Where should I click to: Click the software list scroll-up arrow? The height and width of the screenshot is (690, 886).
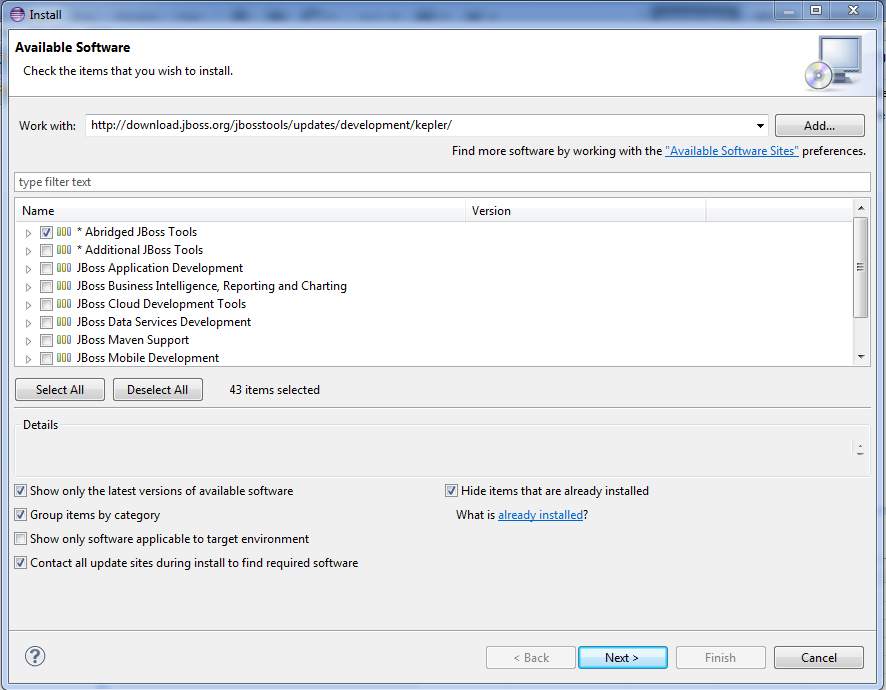861,208
